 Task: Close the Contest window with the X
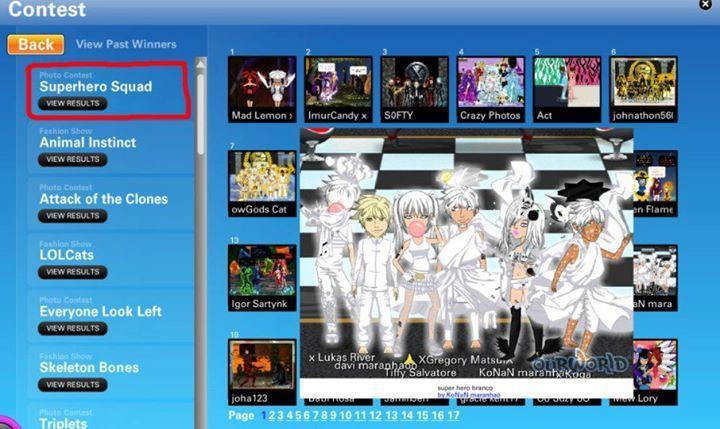point(705,4)
